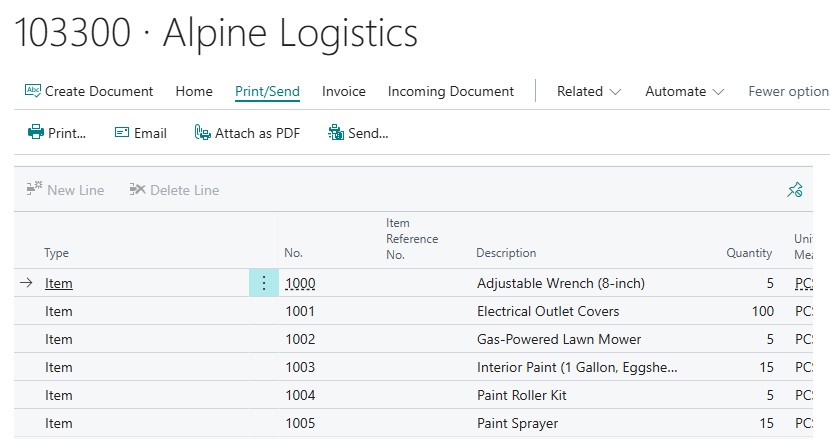830x439 pixels.
Task: Click quantity 15 for Paint Sprayer
Action: point(766,424)
